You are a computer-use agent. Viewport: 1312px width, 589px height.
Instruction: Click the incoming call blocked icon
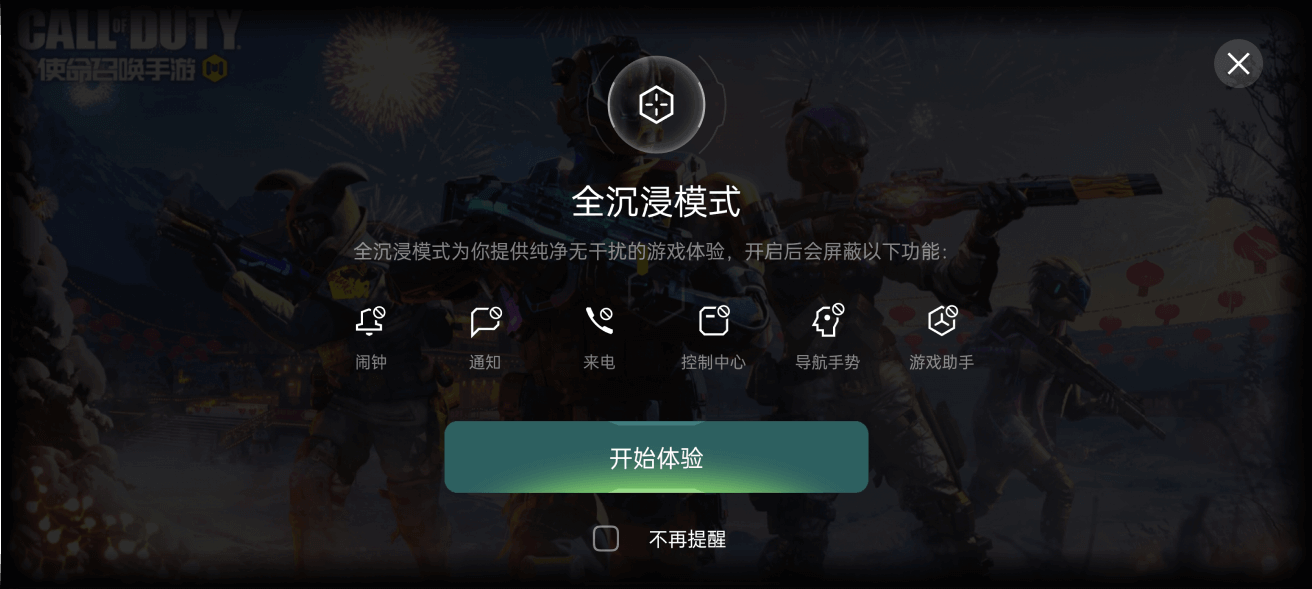tap(599, 321)
